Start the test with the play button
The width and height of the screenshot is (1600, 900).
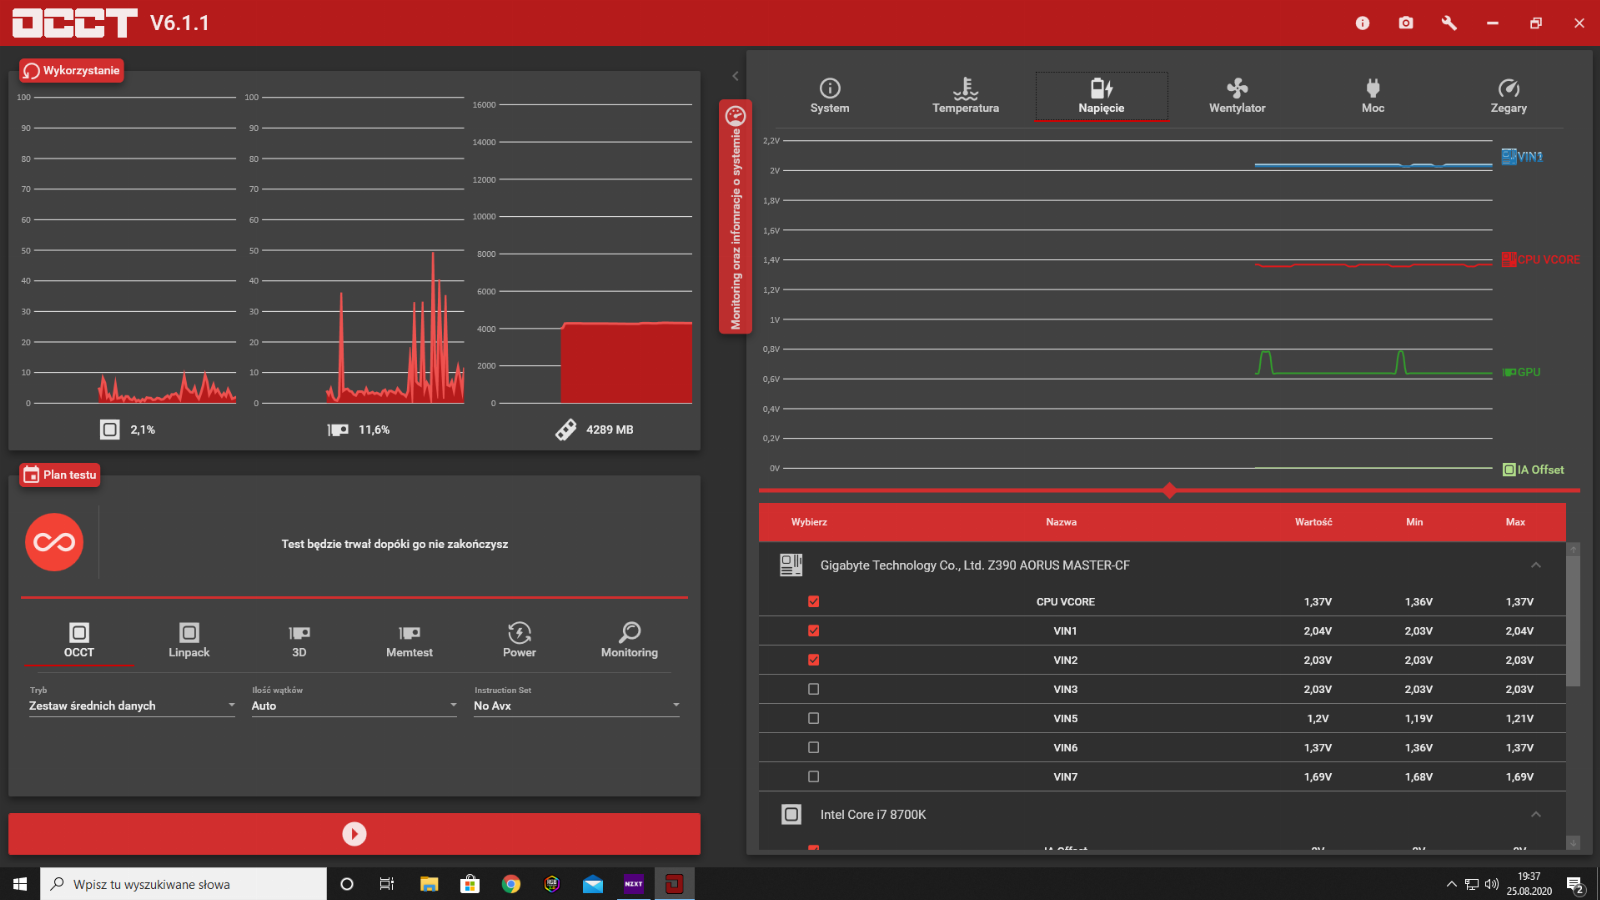pos(354,834)
